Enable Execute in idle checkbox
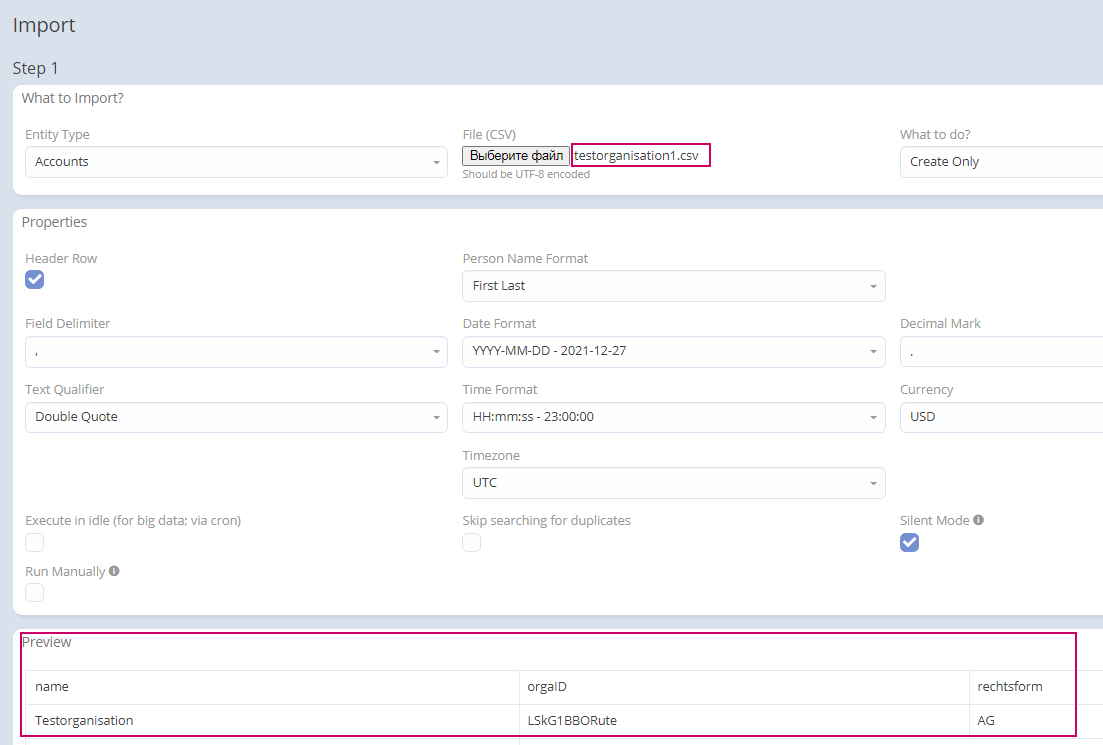This screenshot has width=1103, height=745. point(35,542)
